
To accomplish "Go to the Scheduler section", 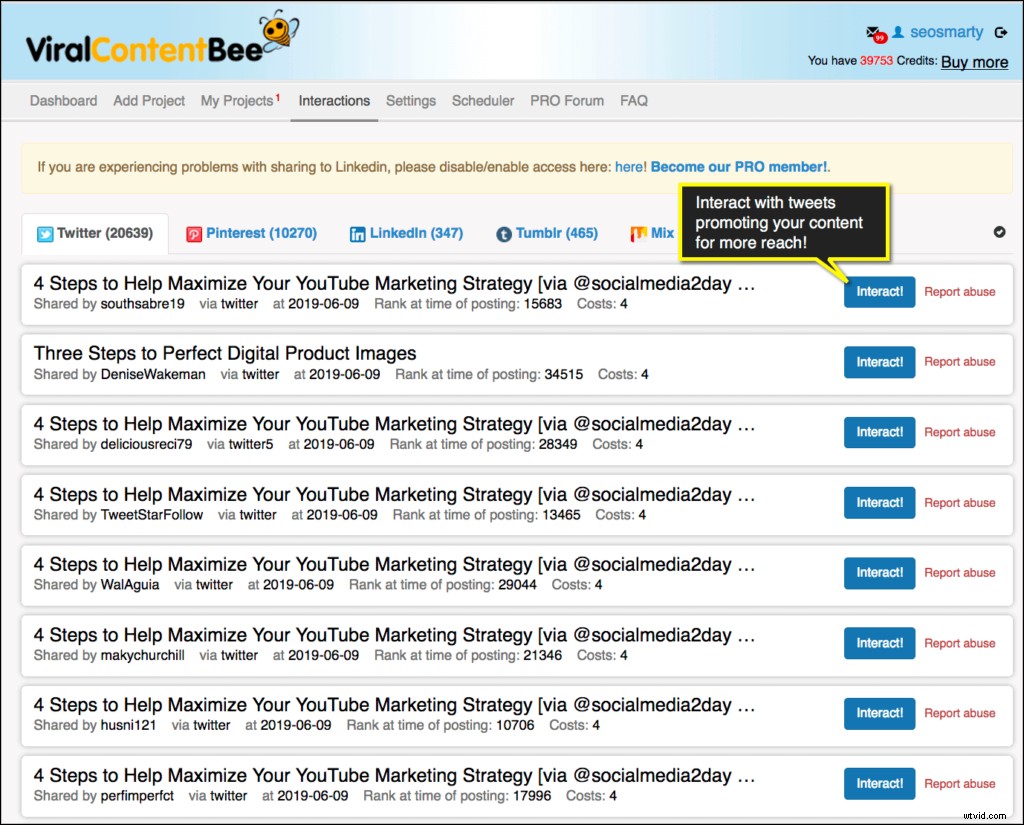I will pos(483,100).
